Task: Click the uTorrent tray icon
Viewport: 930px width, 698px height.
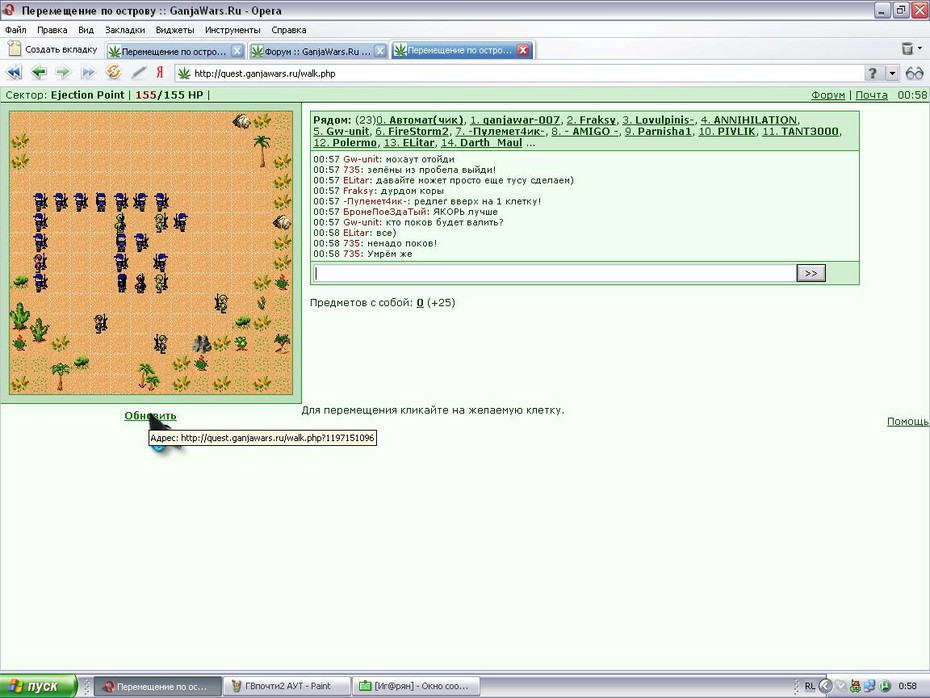Action: coord(886,686)
